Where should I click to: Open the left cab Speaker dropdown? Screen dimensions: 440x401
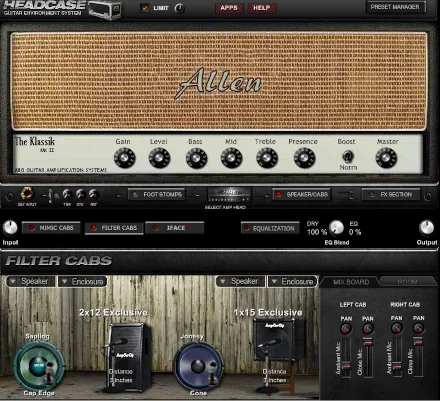click(x=32, y=282)
